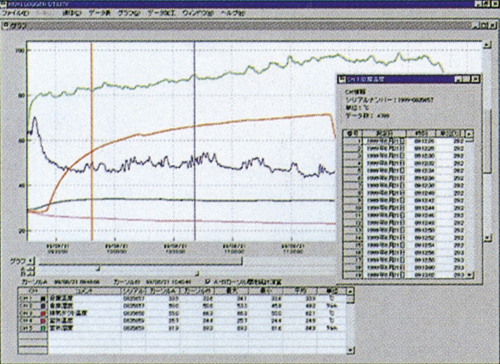This screenshot has width=500, height=364.
Task: Click the cursor B slider marker below the chart
Action: point(197,274)
